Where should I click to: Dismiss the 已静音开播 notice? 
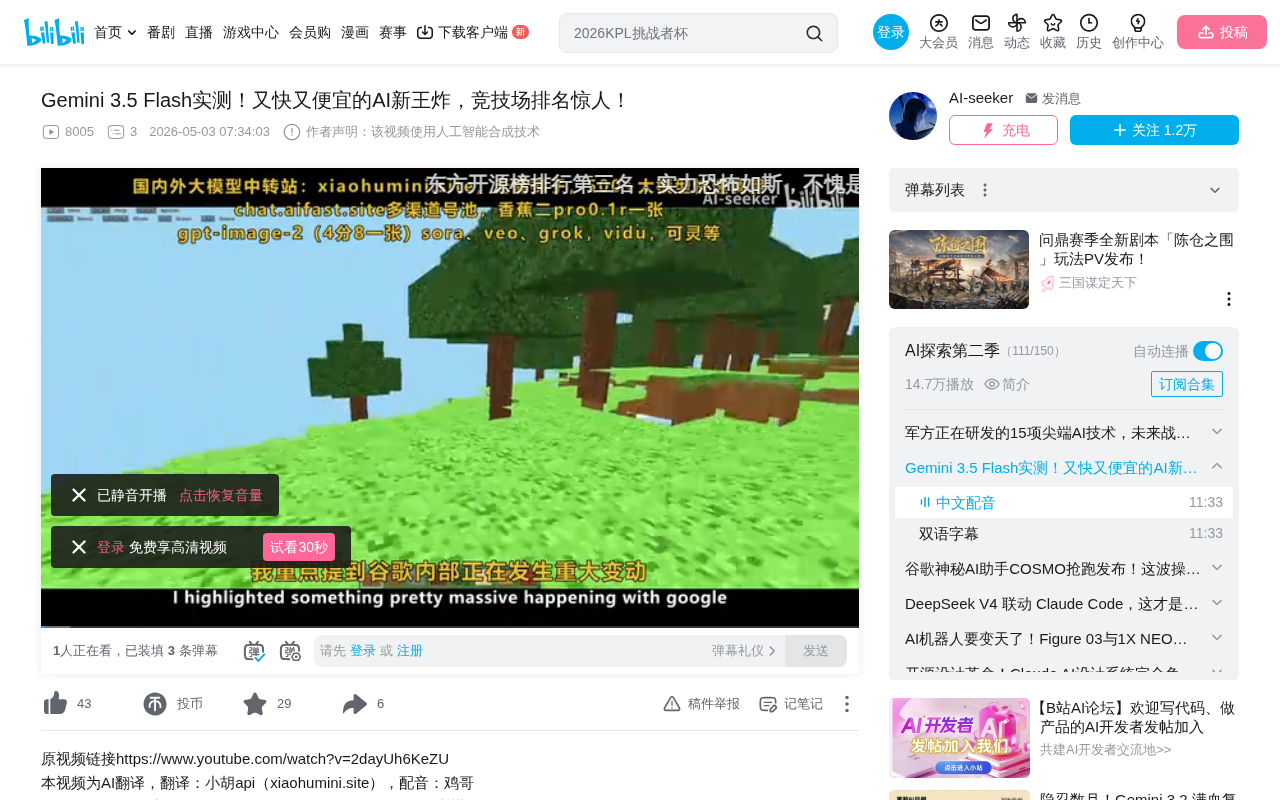click(x=79, y=495)
